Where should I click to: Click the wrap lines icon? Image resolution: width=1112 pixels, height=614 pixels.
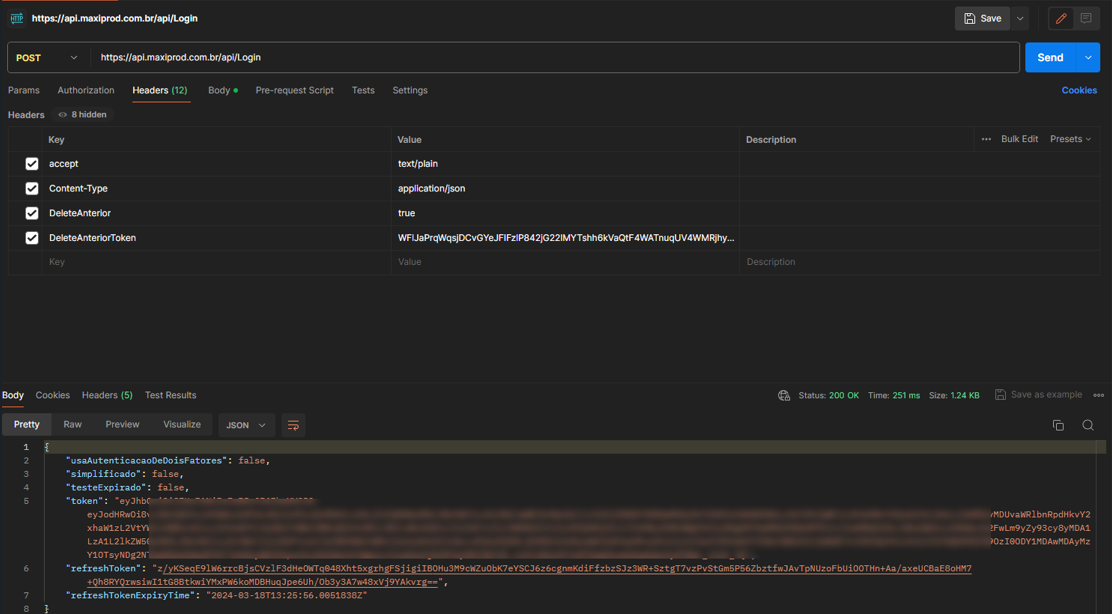coord(293,425)
